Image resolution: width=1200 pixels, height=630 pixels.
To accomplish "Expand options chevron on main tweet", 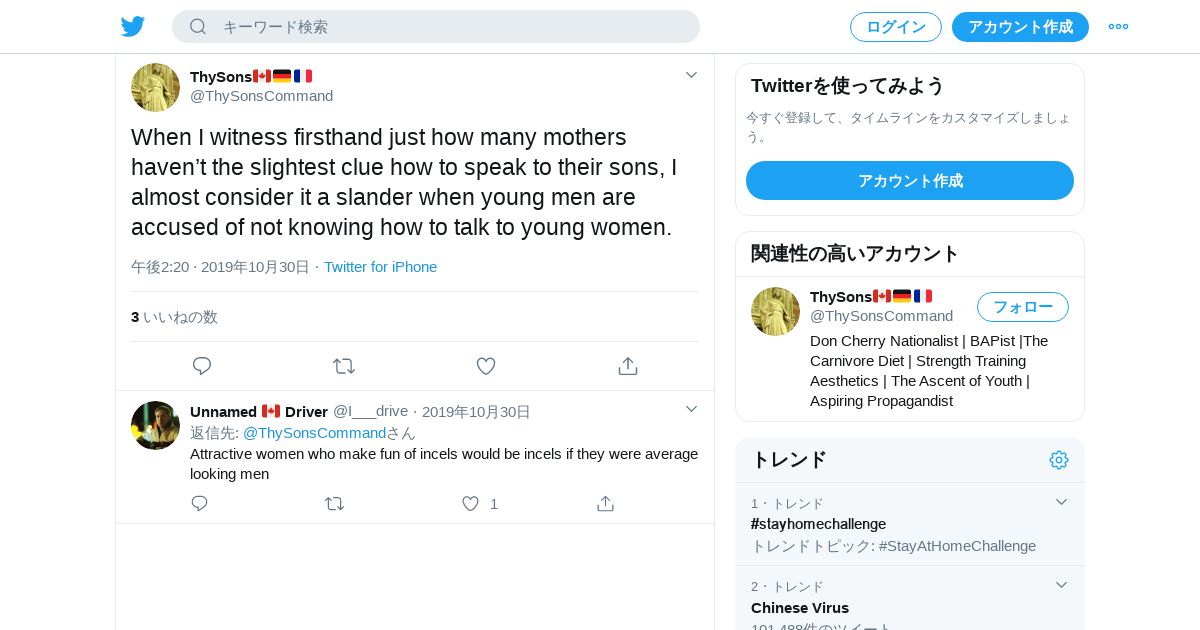I will tap(691, 75).
